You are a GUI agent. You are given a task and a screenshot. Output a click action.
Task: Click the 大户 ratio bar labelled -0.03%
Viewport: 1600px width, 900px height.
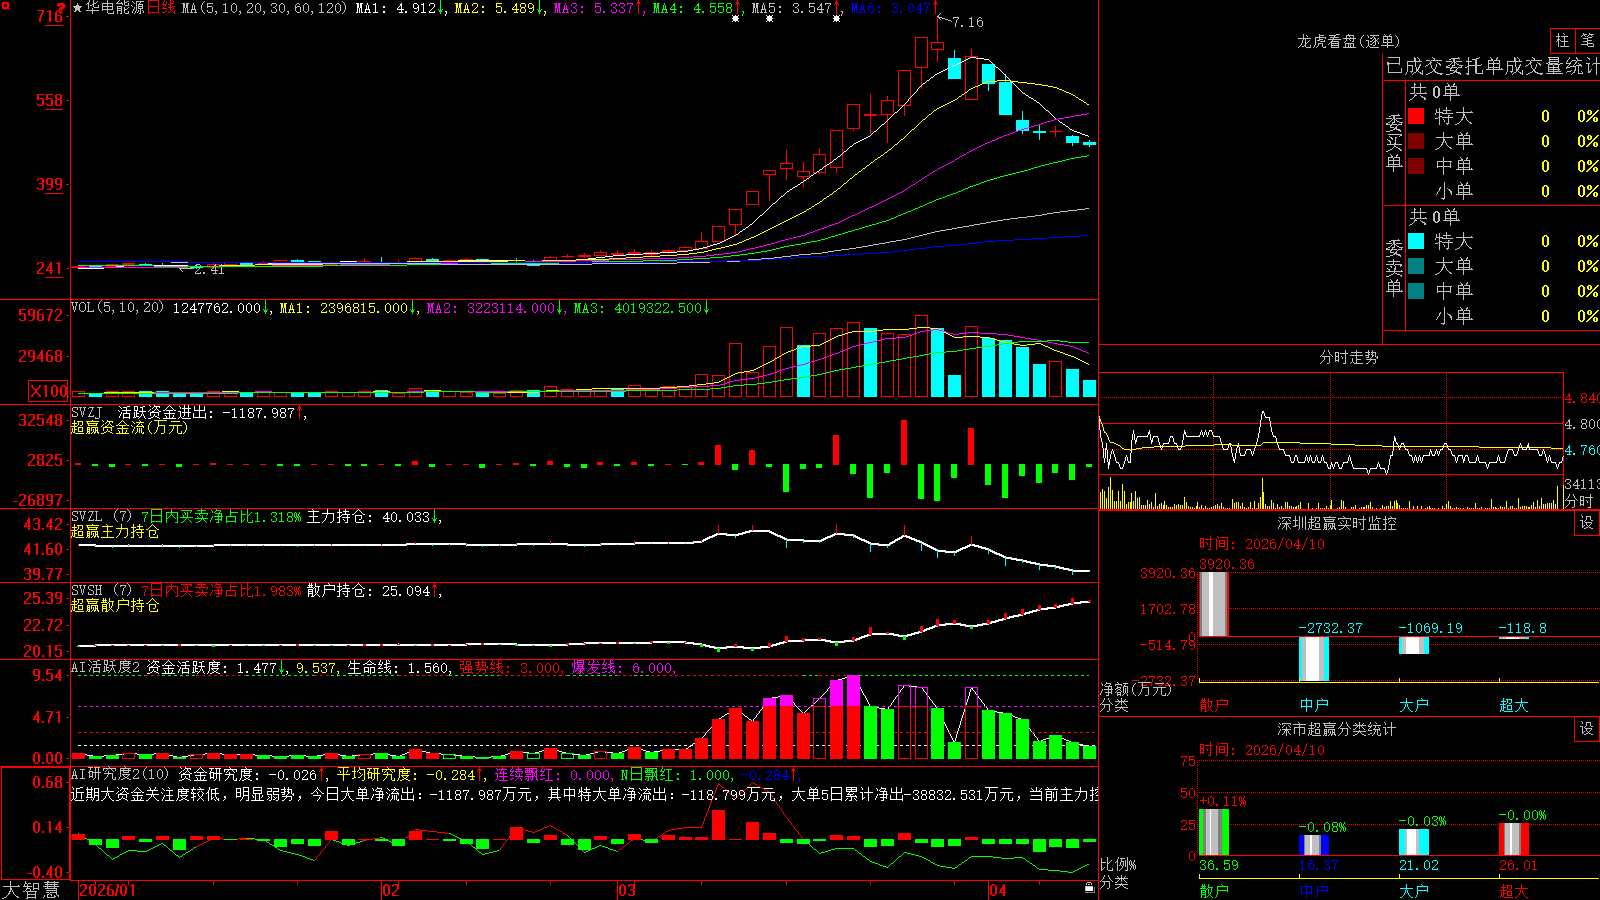tap(1414, 842)
